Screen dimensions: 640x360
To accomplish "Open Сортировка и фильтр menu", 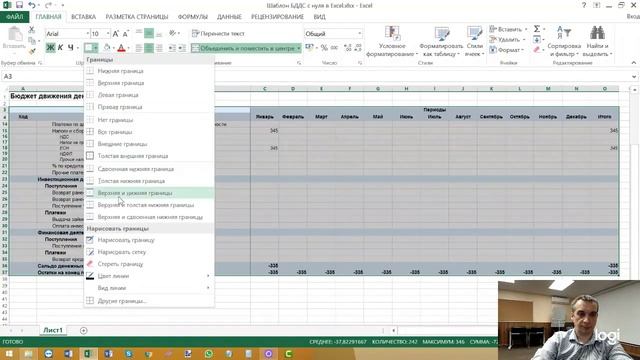I will pyautogui.click(x=564, y=41).
